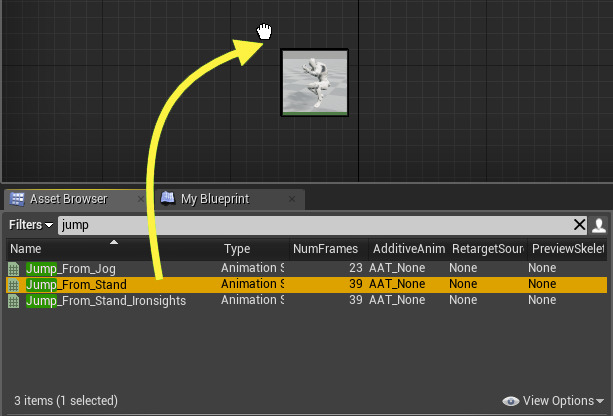Click the user icon beside search box
613x416 pixels.
[x=599, y=225]
